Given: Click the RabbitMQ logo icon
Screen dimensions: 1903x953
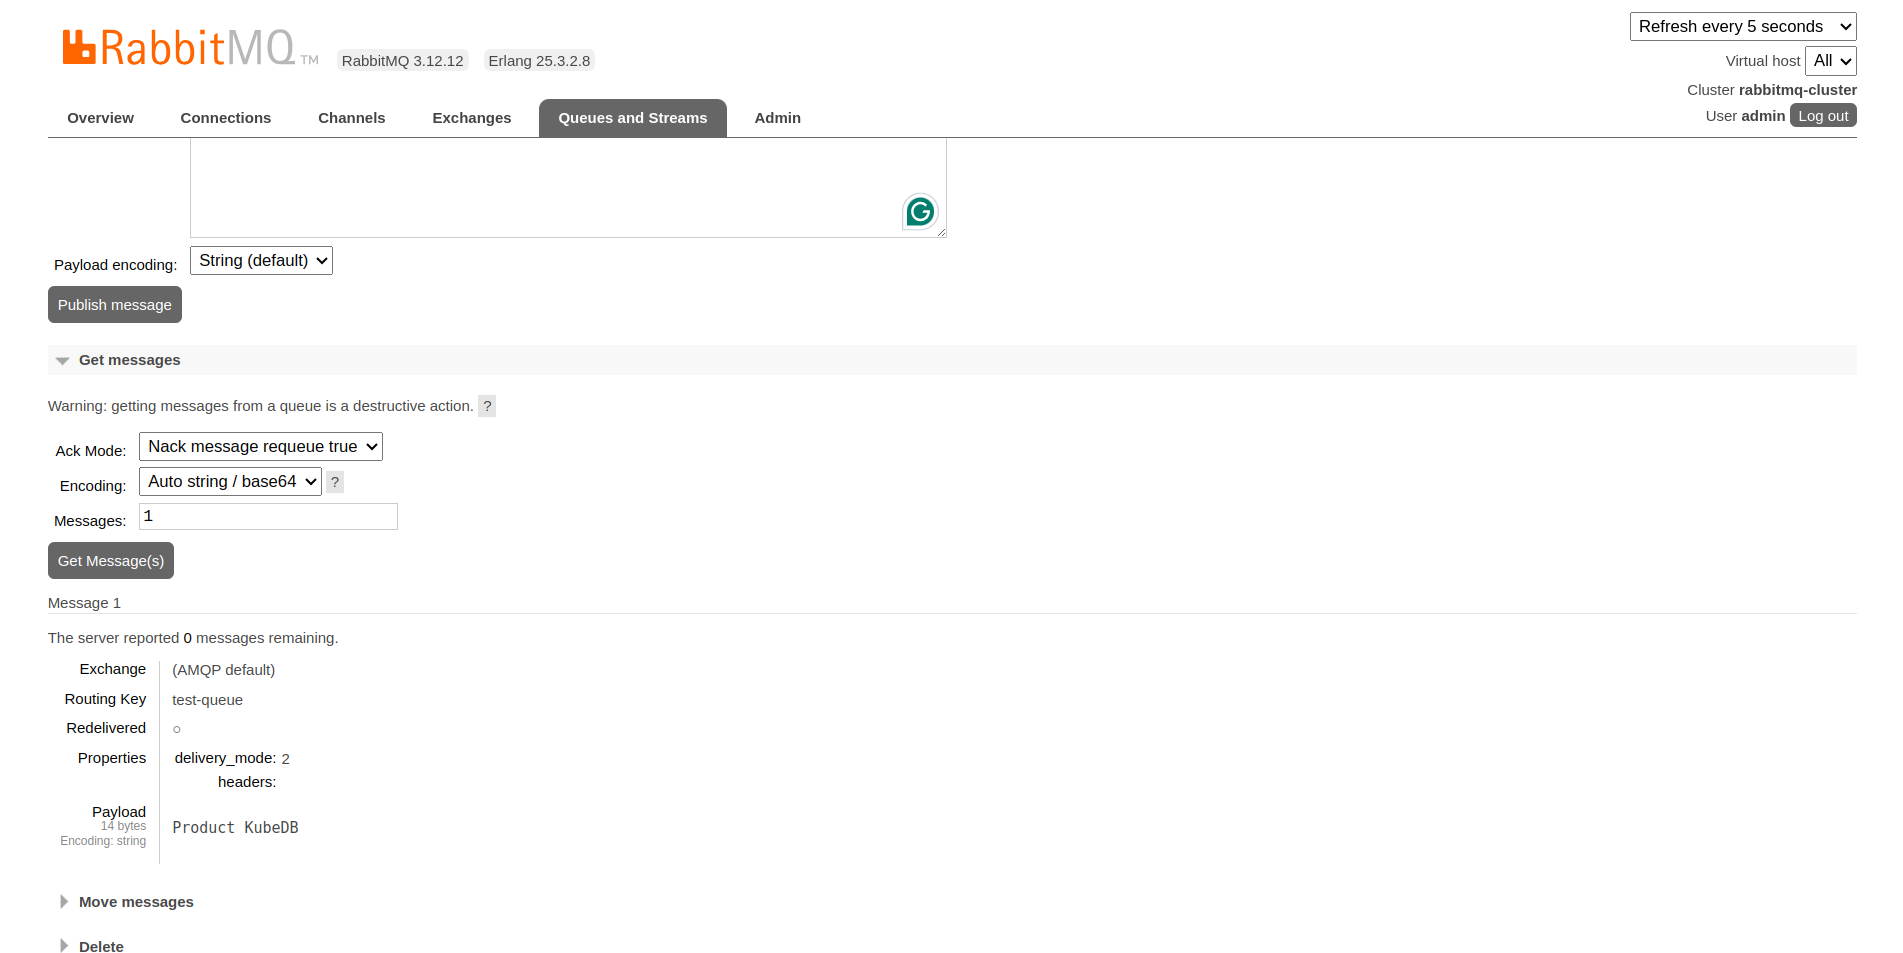Looking at the screenshot, I should (x=79, y=47).
